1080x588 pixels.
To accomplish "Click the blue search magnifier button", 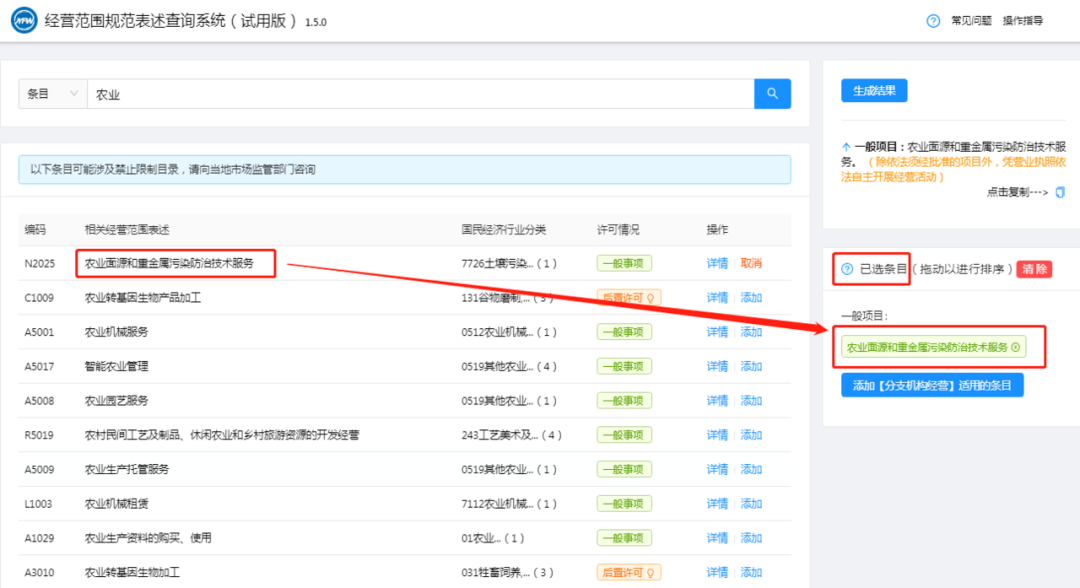I will 772,94.
